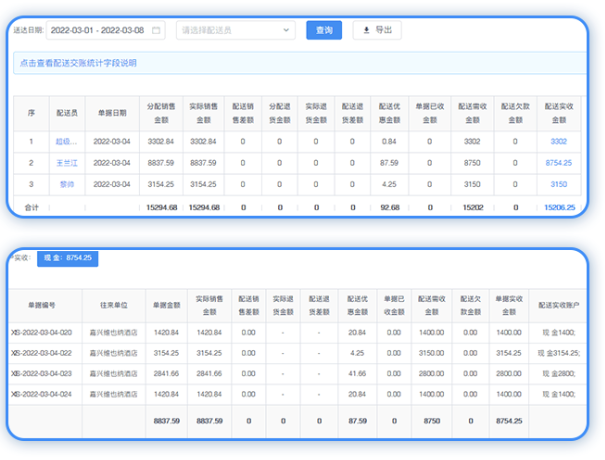Click the calendar icon in date field
605x460 pixels.
coord(156,30)
